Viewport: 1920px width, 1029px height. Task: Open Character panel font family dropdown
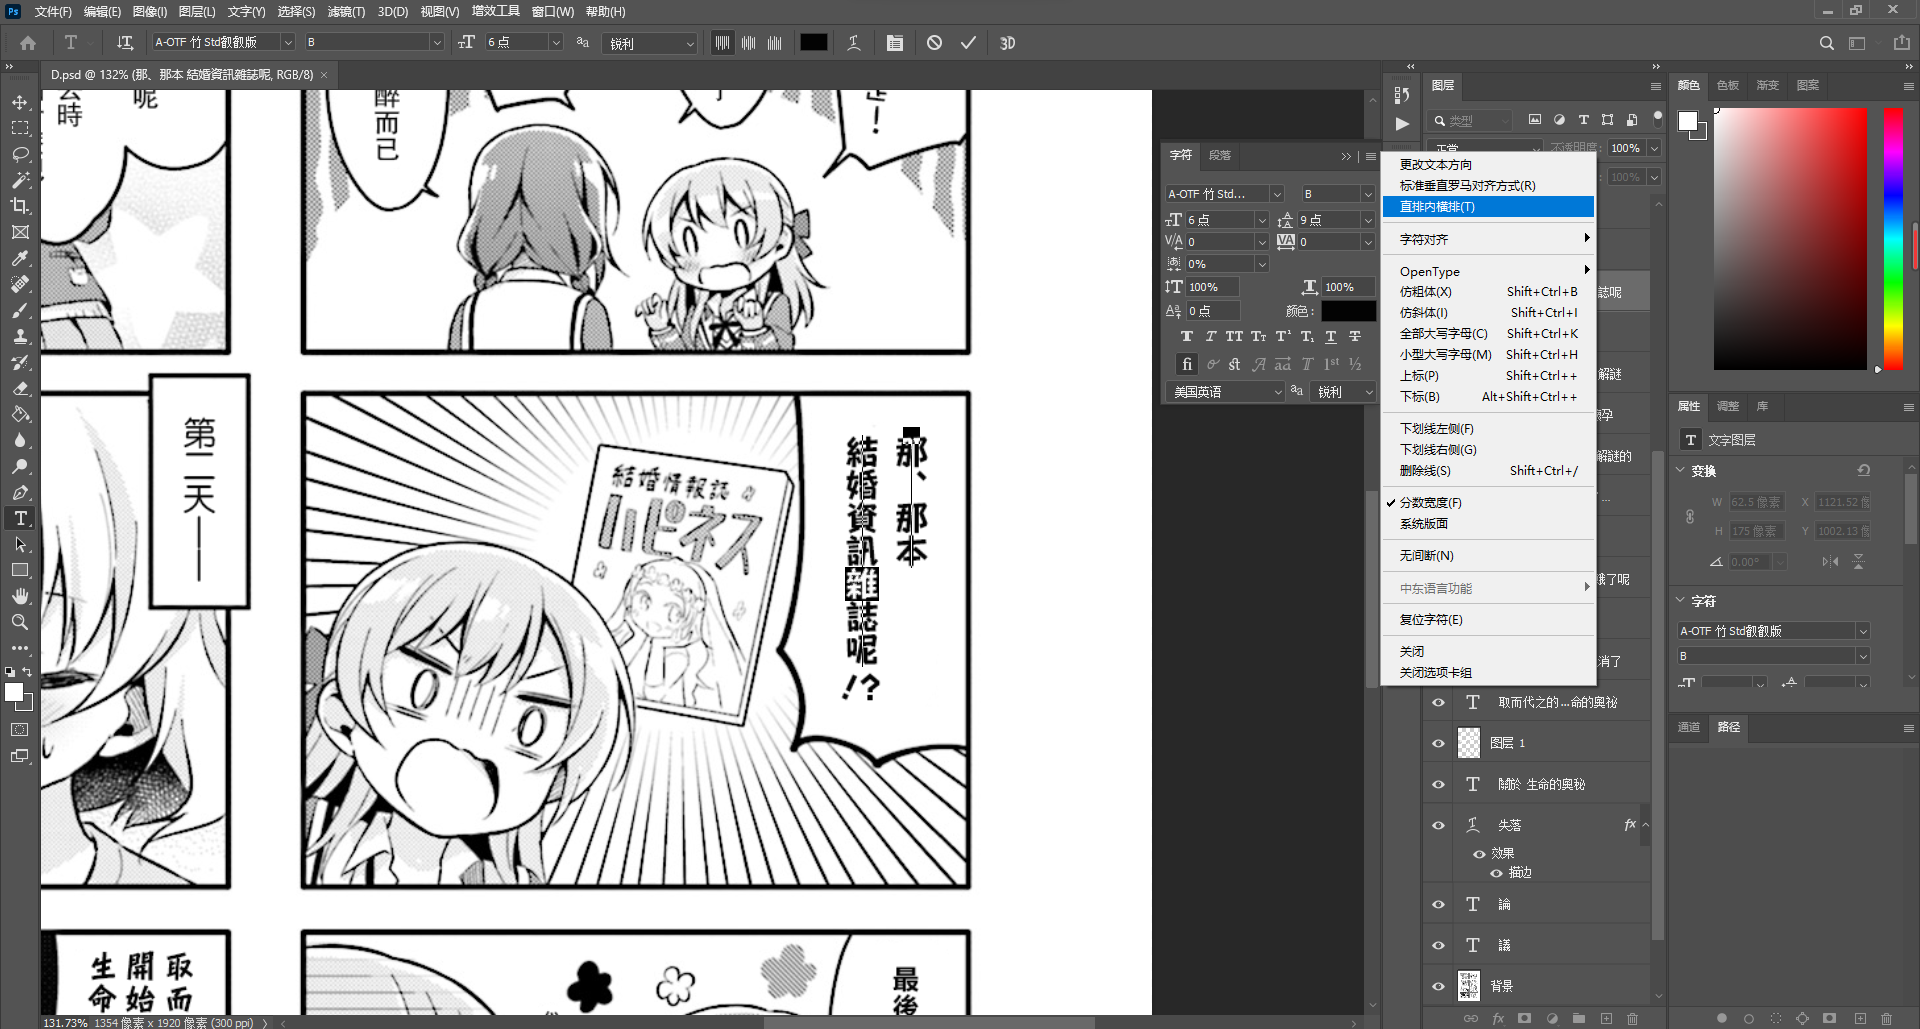[x=1276, y=194]
